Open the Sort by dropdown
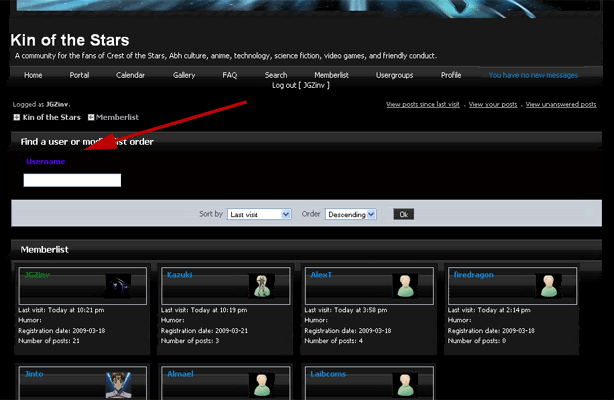Screen dimensions: 614x400 (259, 214)
